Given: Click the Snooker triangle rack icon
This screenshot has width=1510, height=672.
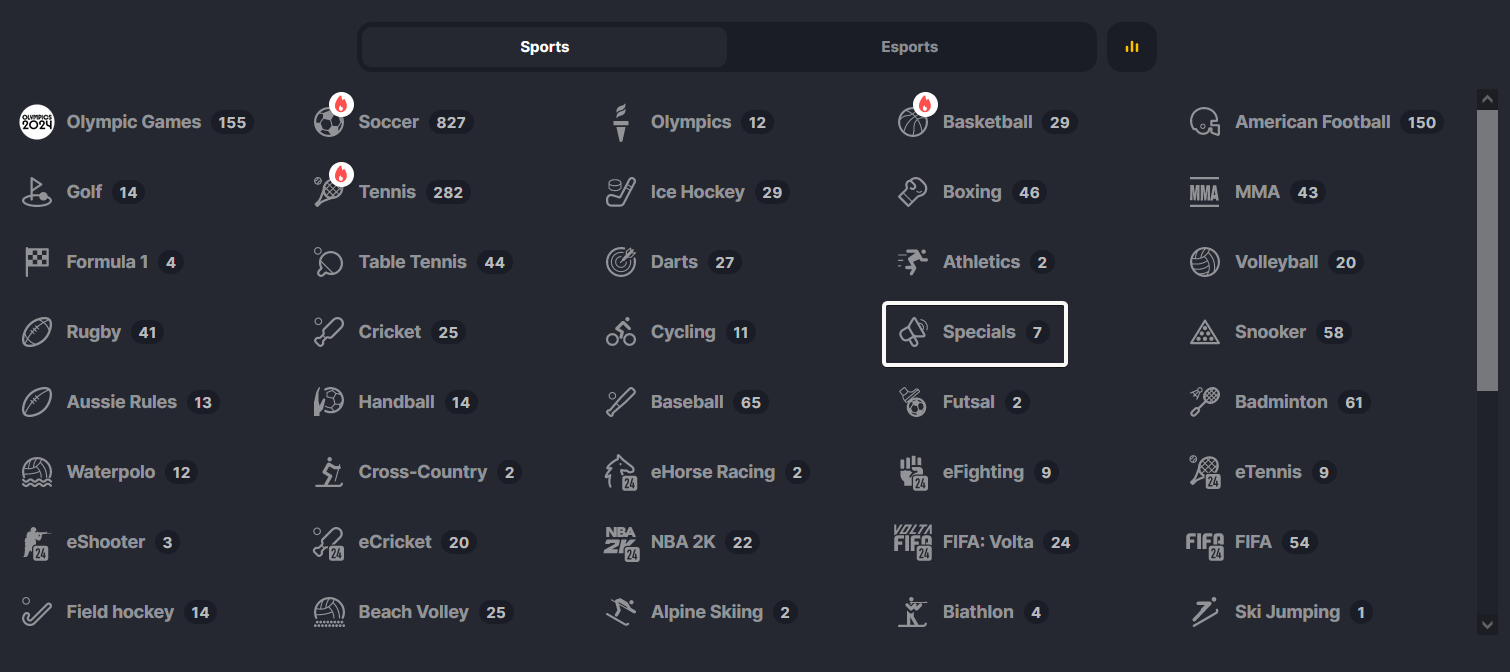Looking at the screenshot, I should [1205, 332].
